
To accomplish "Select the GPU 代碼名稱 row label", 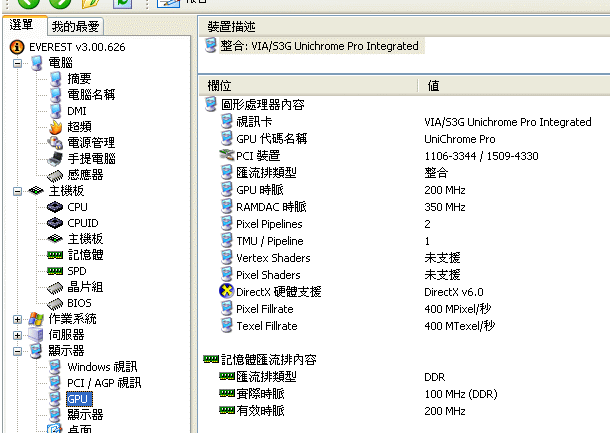I will point(272,139).
